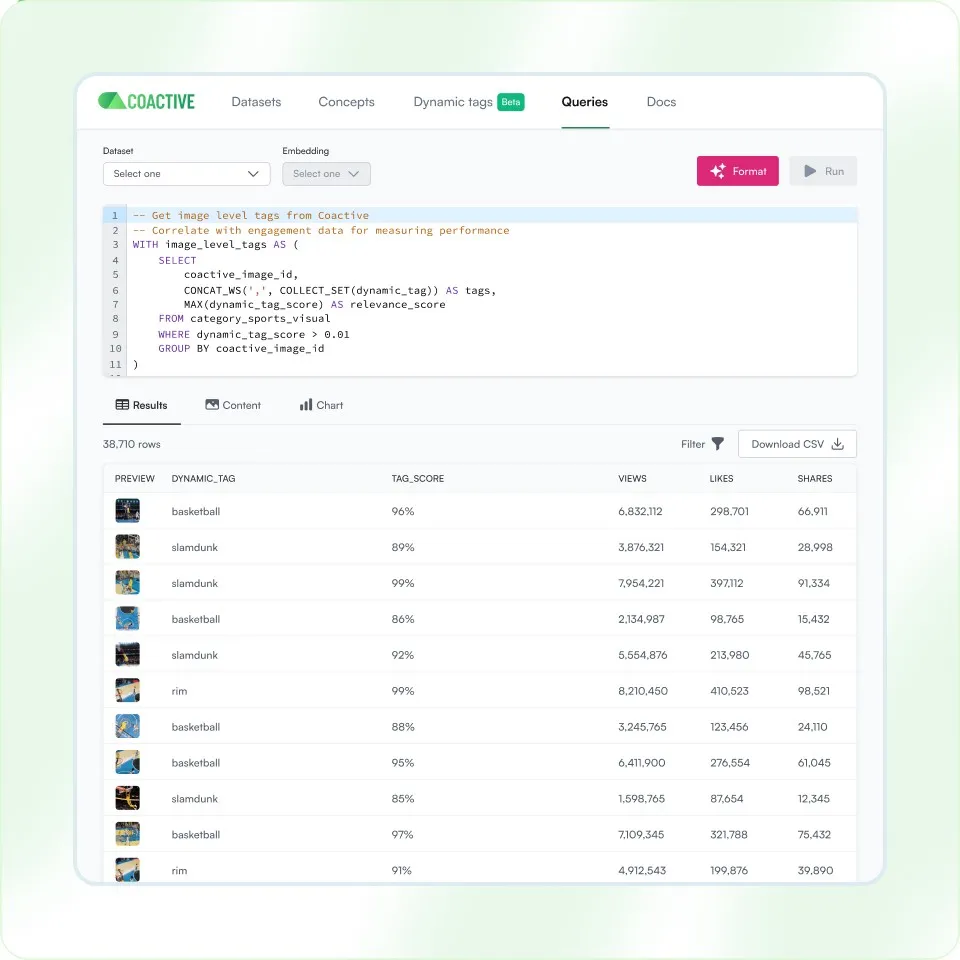Screen dimensions: 960x960
Task: Click the 89% tag score cell
Action: pyautogui.click(x=403, y=547)
